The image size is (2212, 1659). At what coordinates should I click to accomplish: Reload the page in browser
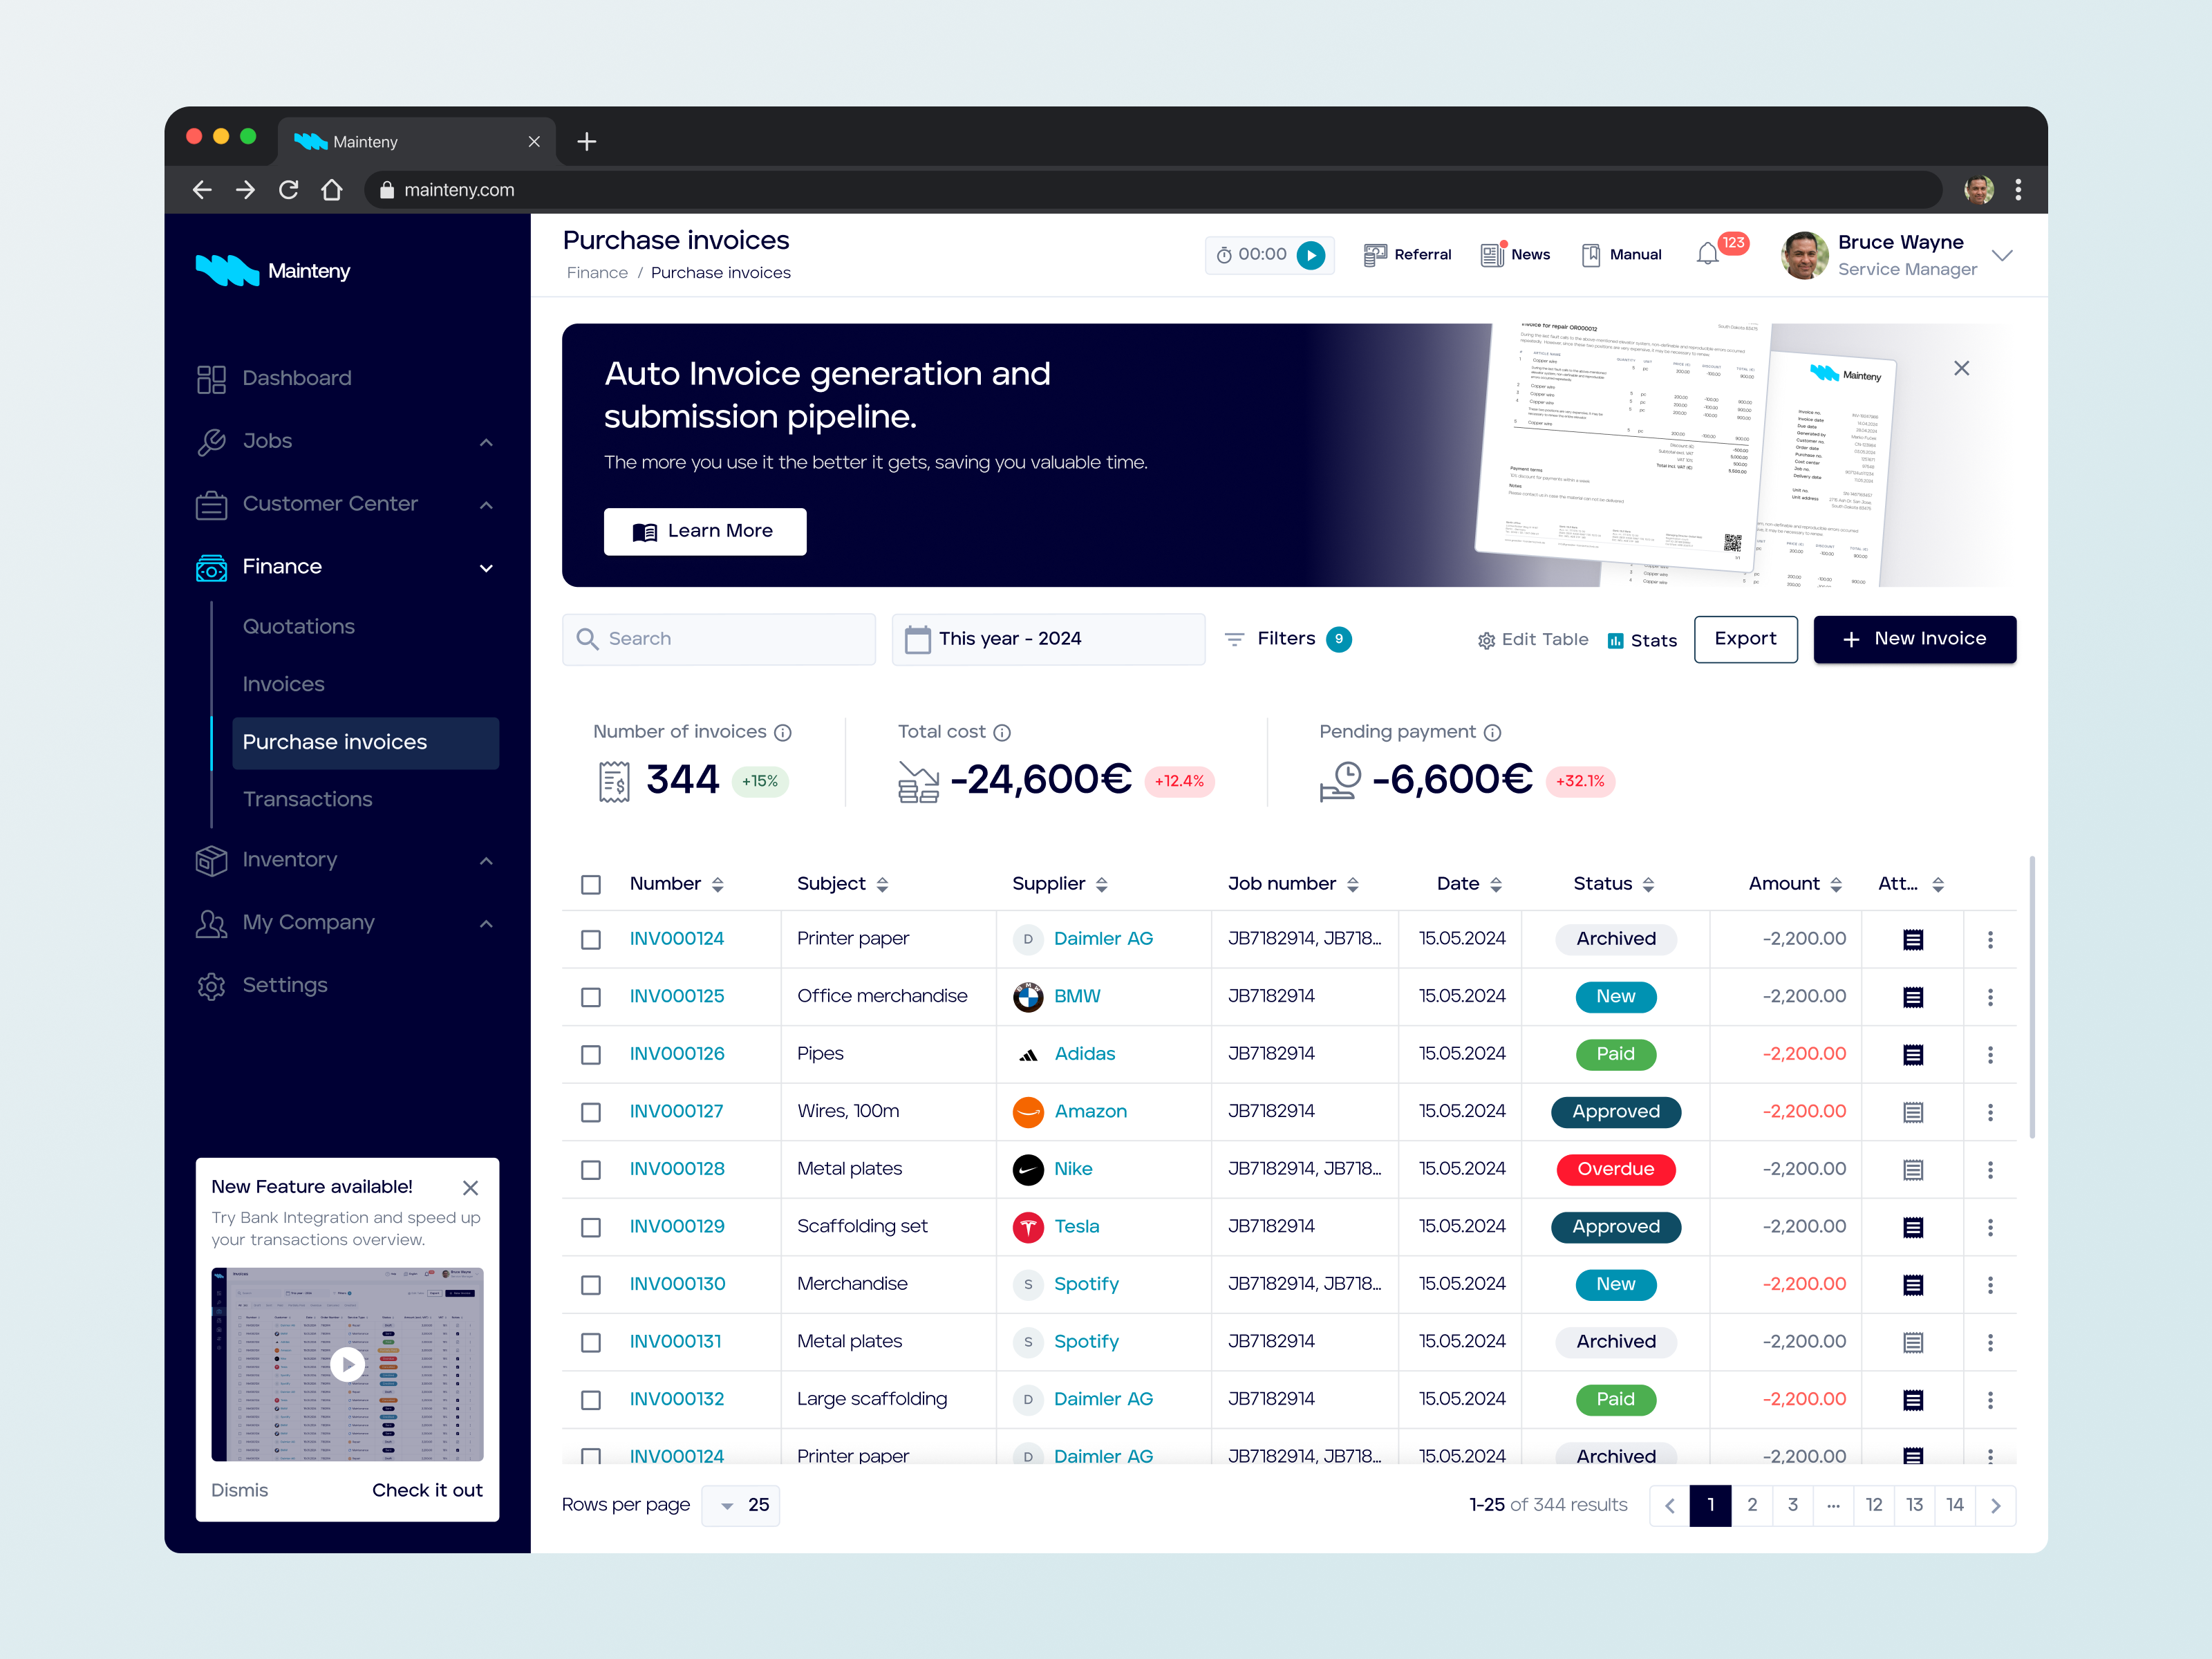(288, 190)
